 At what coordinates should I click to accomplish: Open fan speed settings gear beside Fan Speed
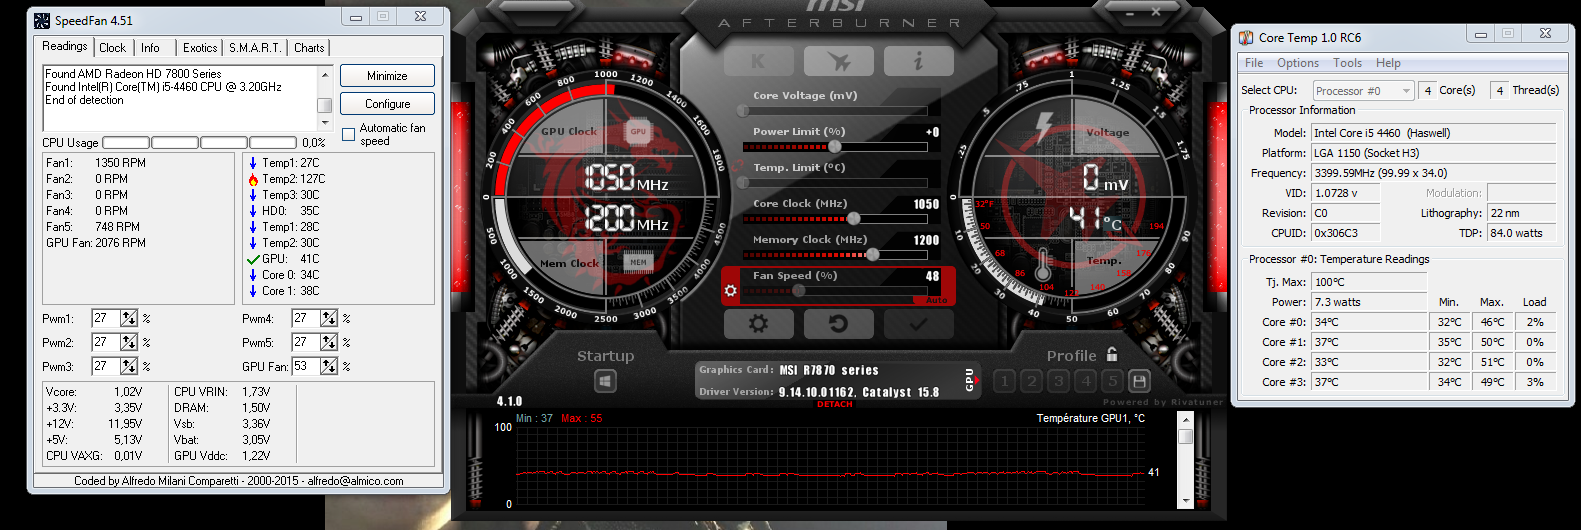click(x=731, y=291)
